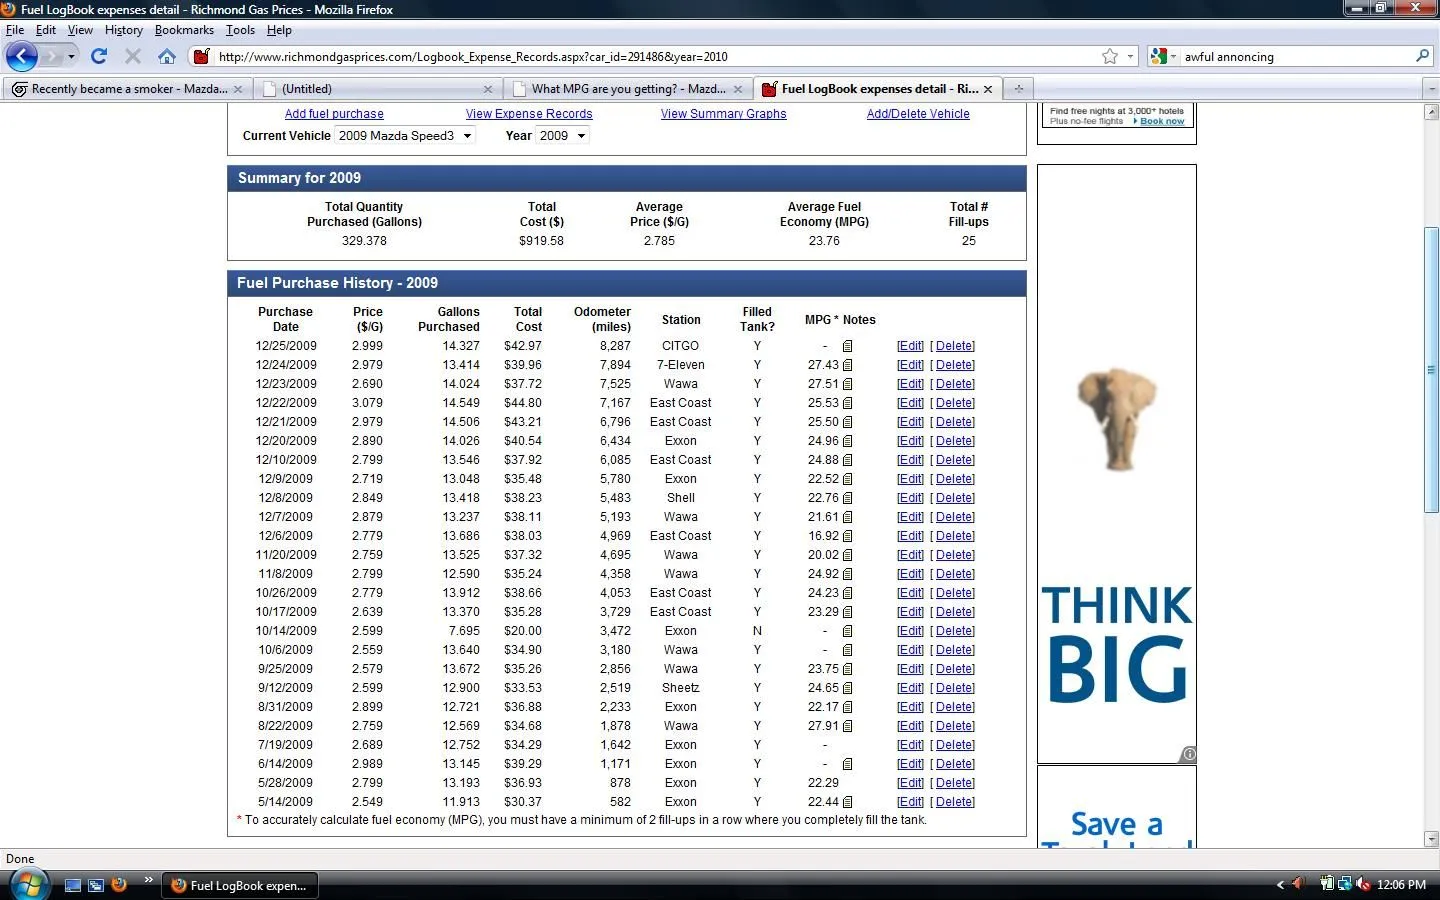Image resolution: width=1440 pixels, height=900 pixels.
Task: Open notes icon for the 12/25/2009 CITGO purchase
Action: click(847, 347)
